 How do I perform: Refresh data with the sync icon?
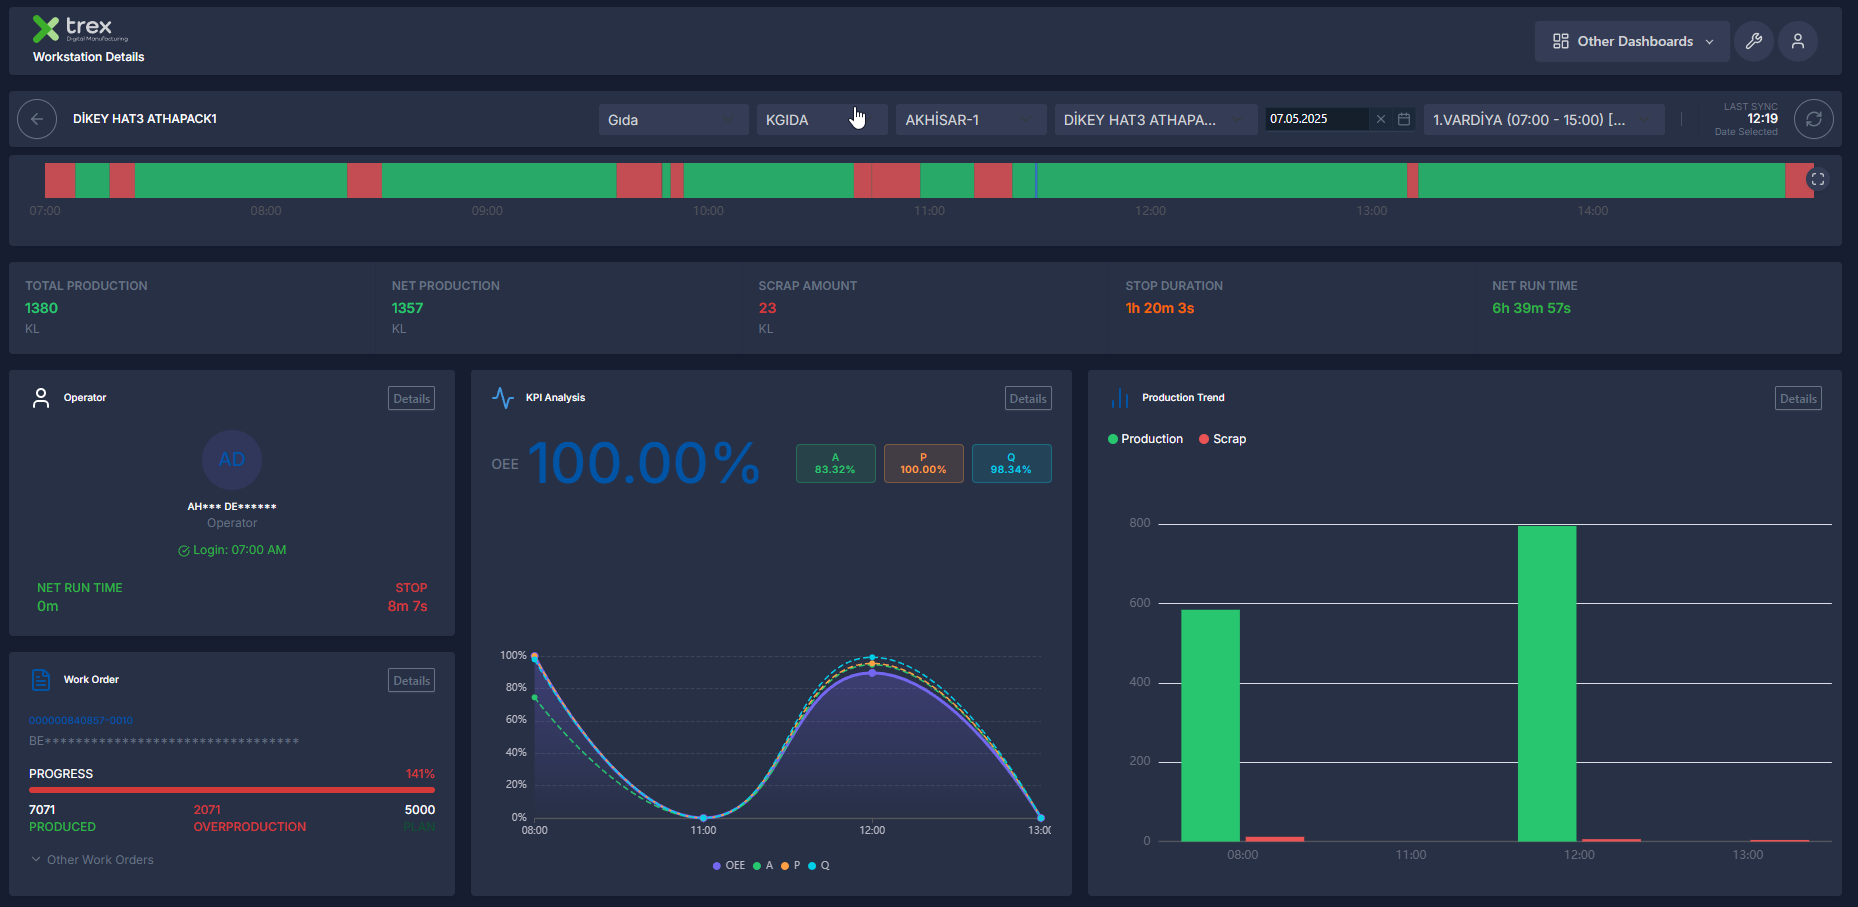click(x=1814, y=119)
